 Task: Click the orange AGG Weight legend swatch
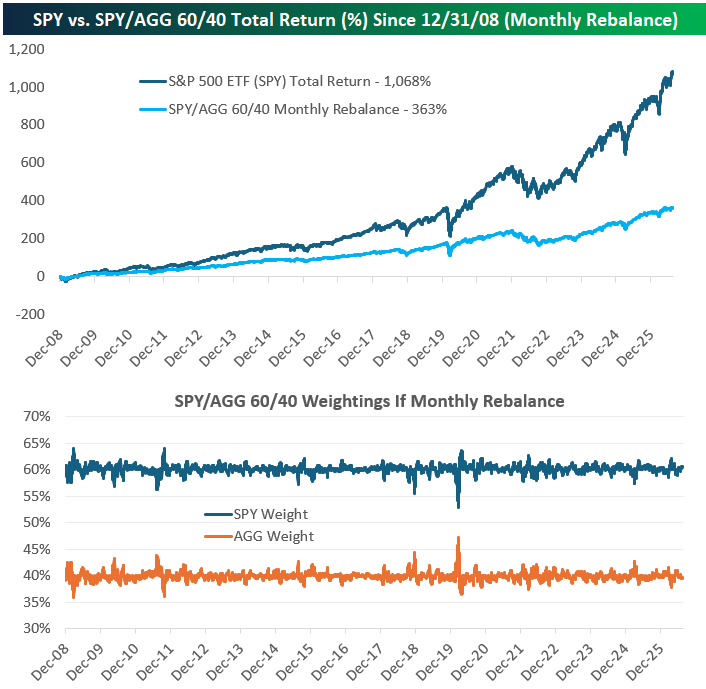pyautogui.click(x=218, y=536)
